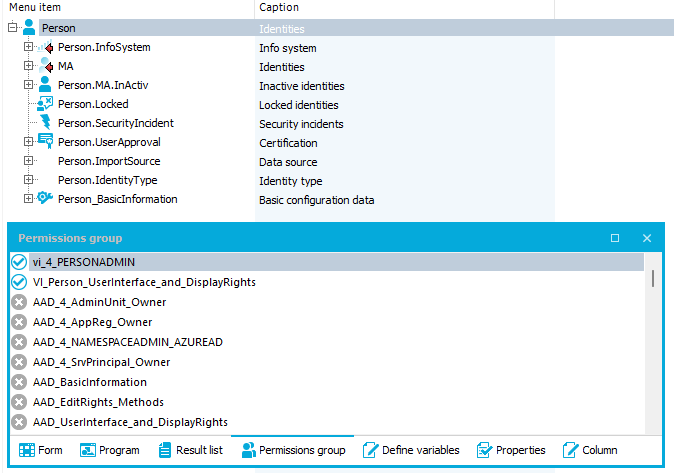Viewport: 674px width, 473px height.
Task: Click the Permissions group panel title
Action: (70, 238)
